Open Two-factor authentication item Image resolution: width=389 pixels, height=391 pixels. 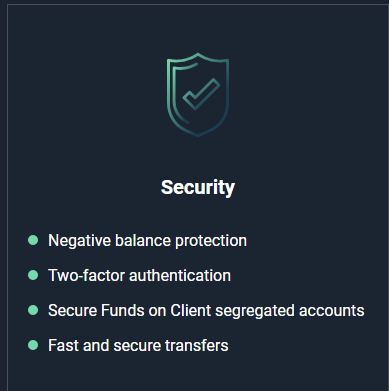pyautogui.click(x=140, y=276)
